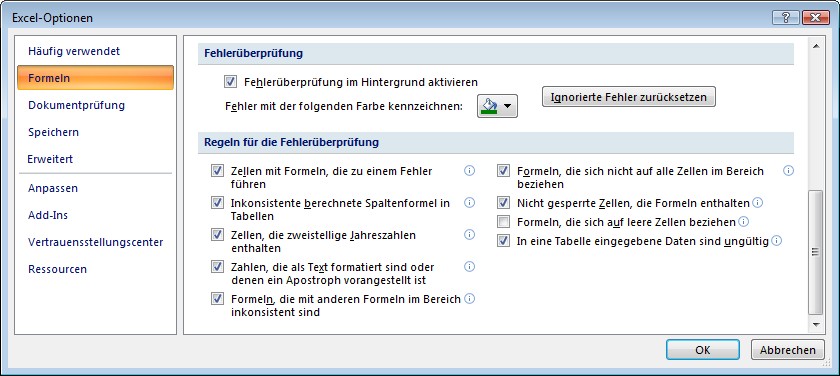Click 'Abbrechen' to cancel

click(x=788, y=350)
